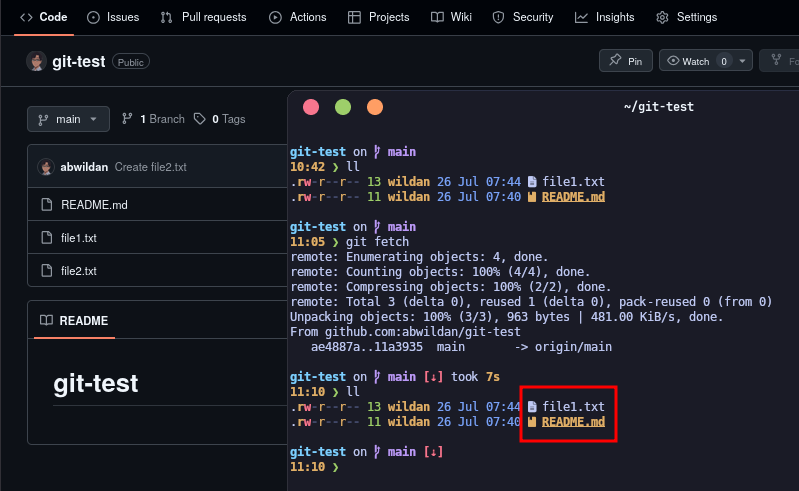View the 0 Tags link
Viewport: 799px width, 491px height.
coord(220,119)
